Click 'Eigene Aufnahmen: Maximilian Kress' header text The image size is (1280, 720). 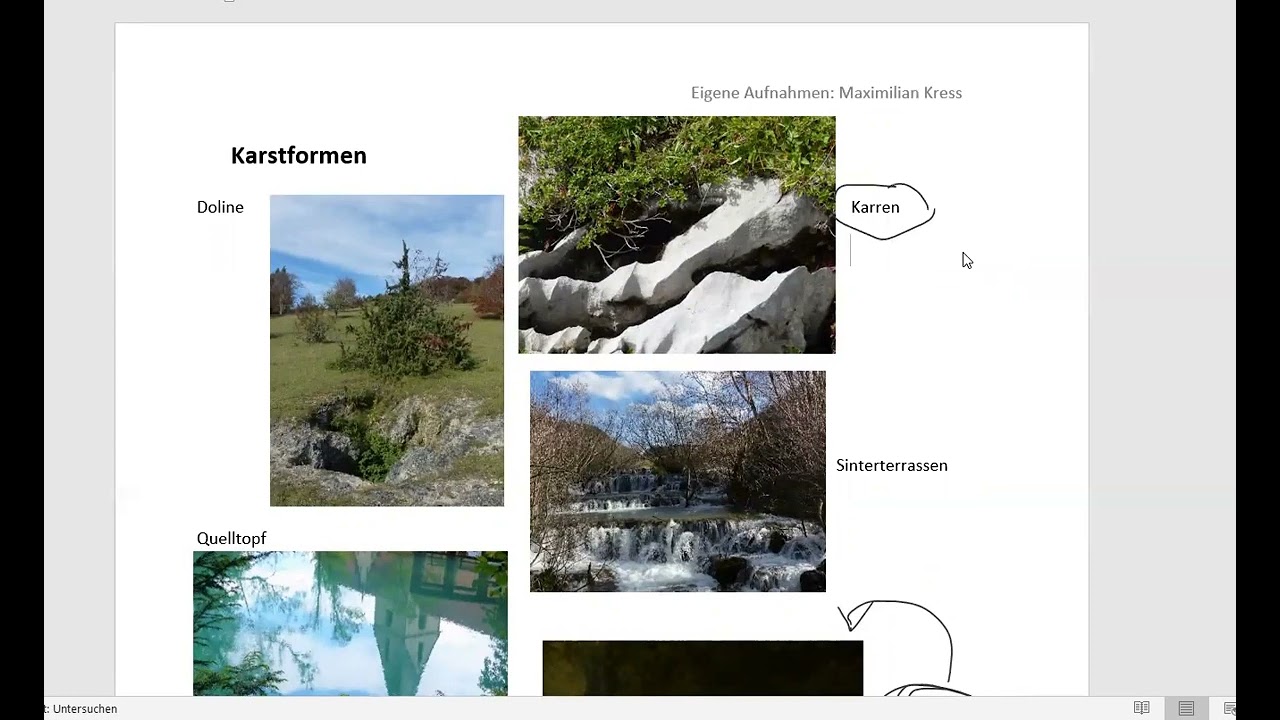click(x=826, y=93)
